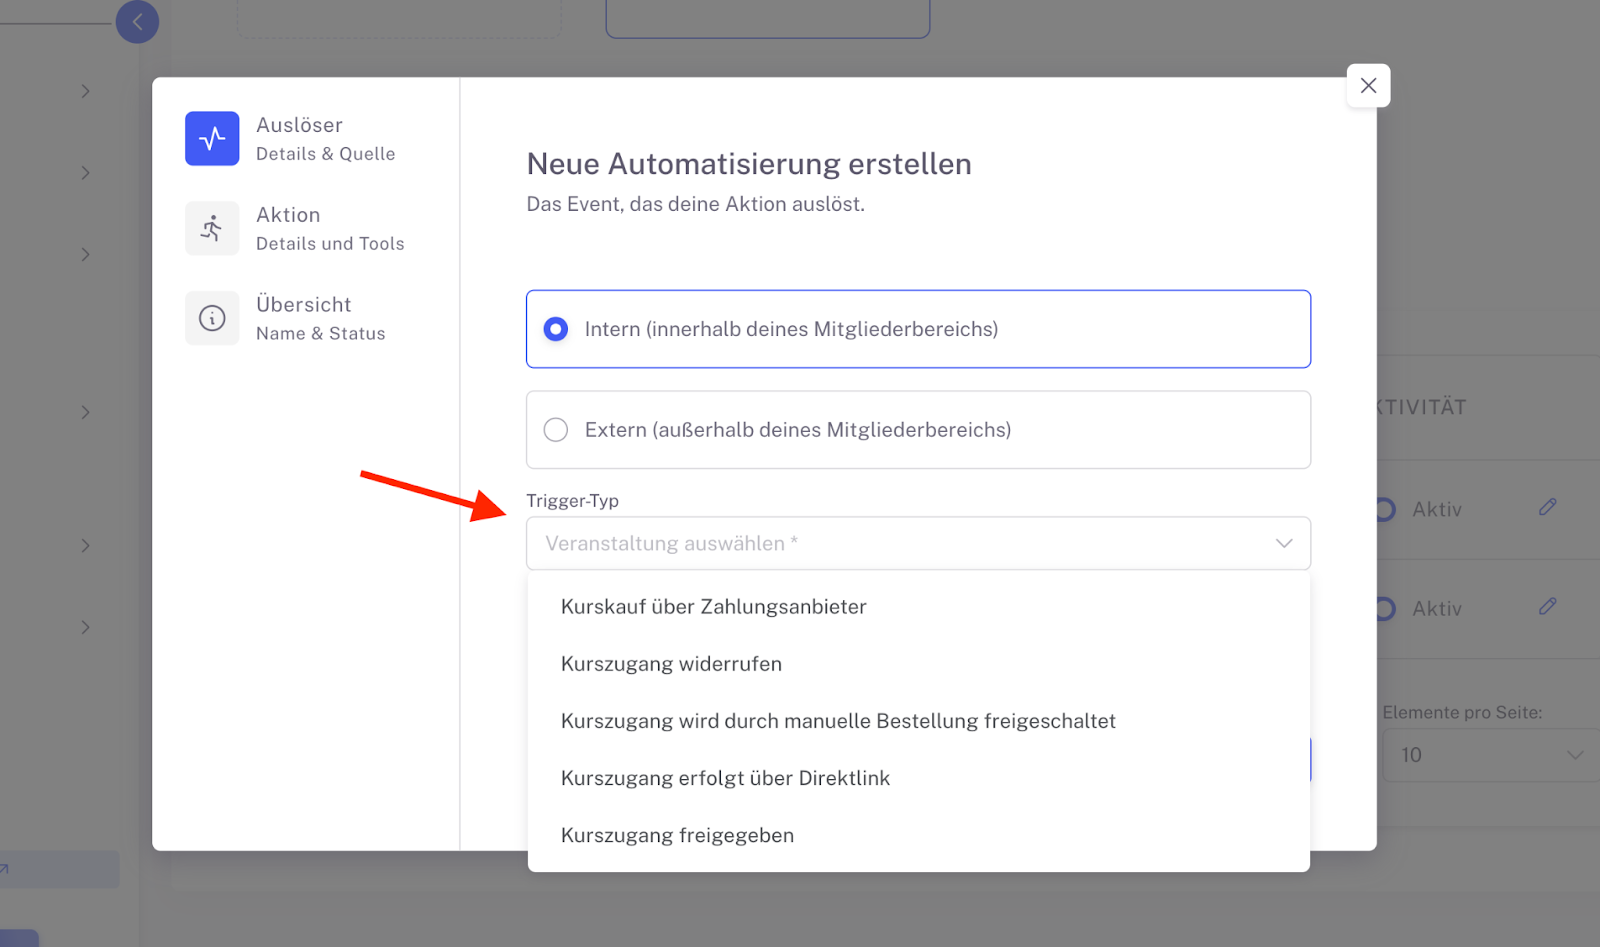Collapse Trigger-Typ dropdown via chevron arrow

click(x=1284, y=543)
